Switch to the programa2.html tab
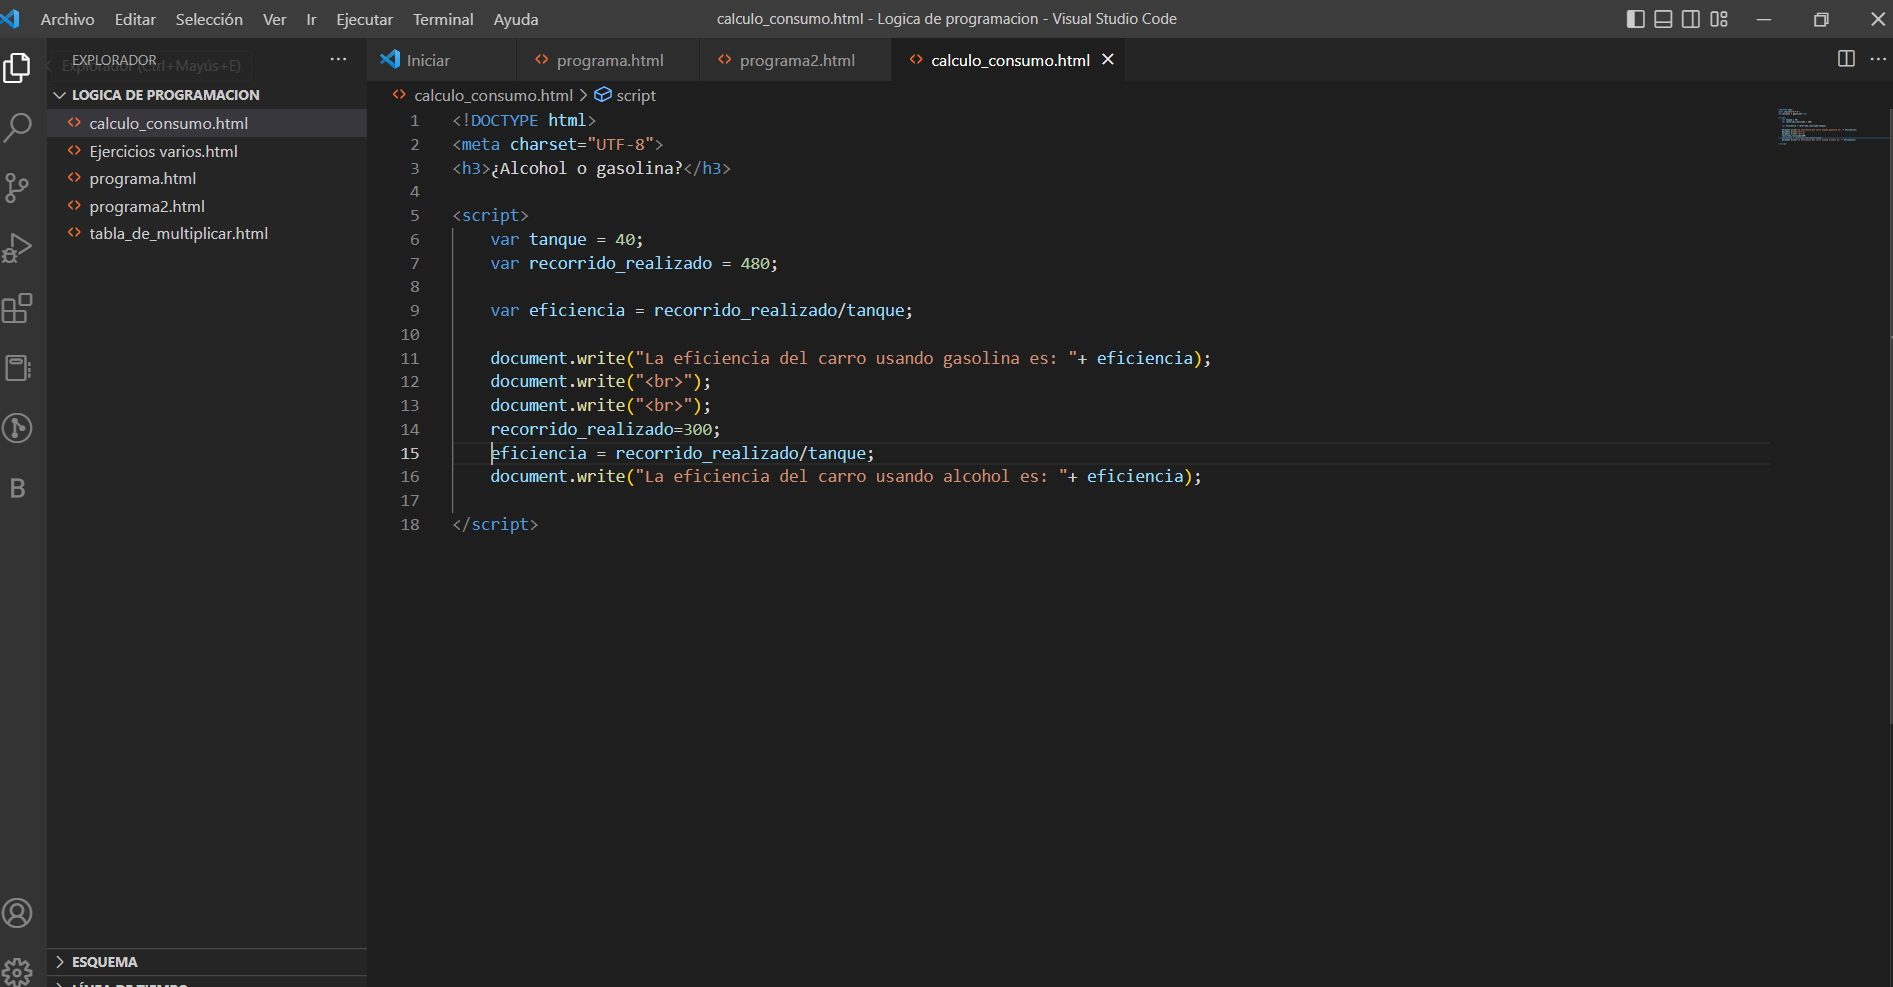Viewport: 1893px width, 987px height. coord(794,60)
